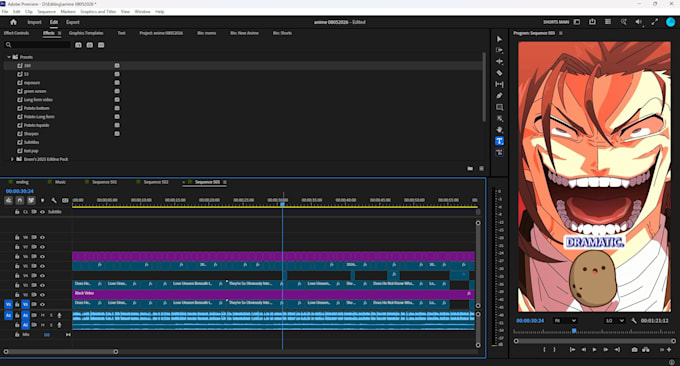Click the Export Frame camera icon

coord(634,350)
